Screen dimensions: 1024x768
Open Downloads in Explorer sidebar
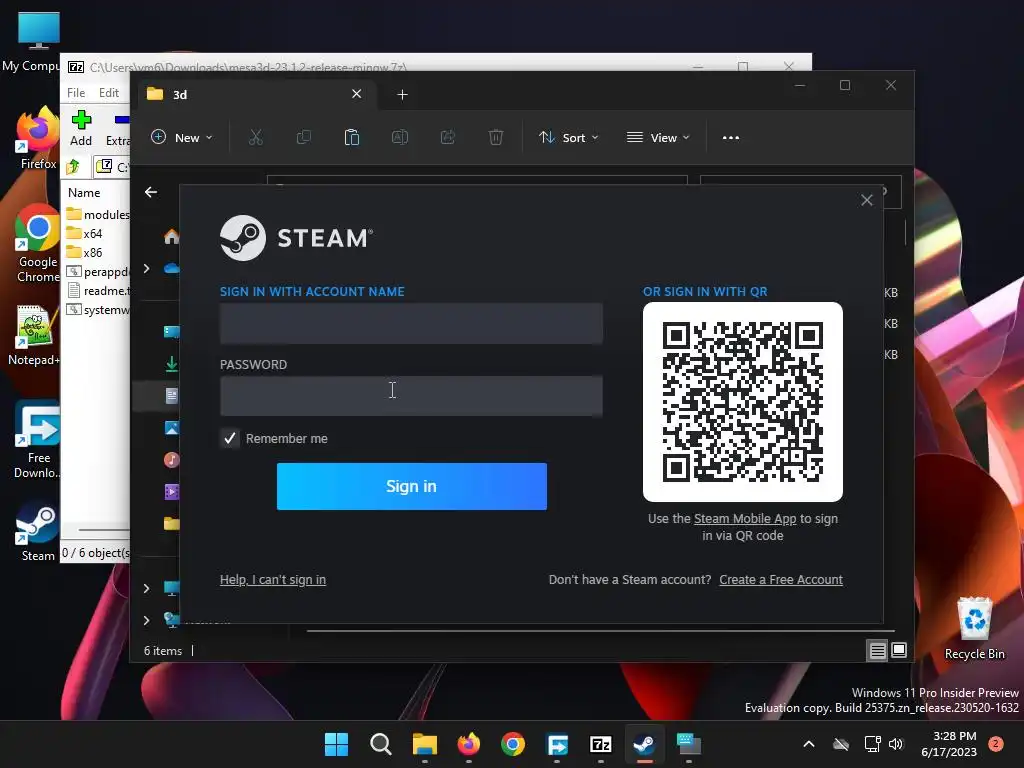coord(172,364)
